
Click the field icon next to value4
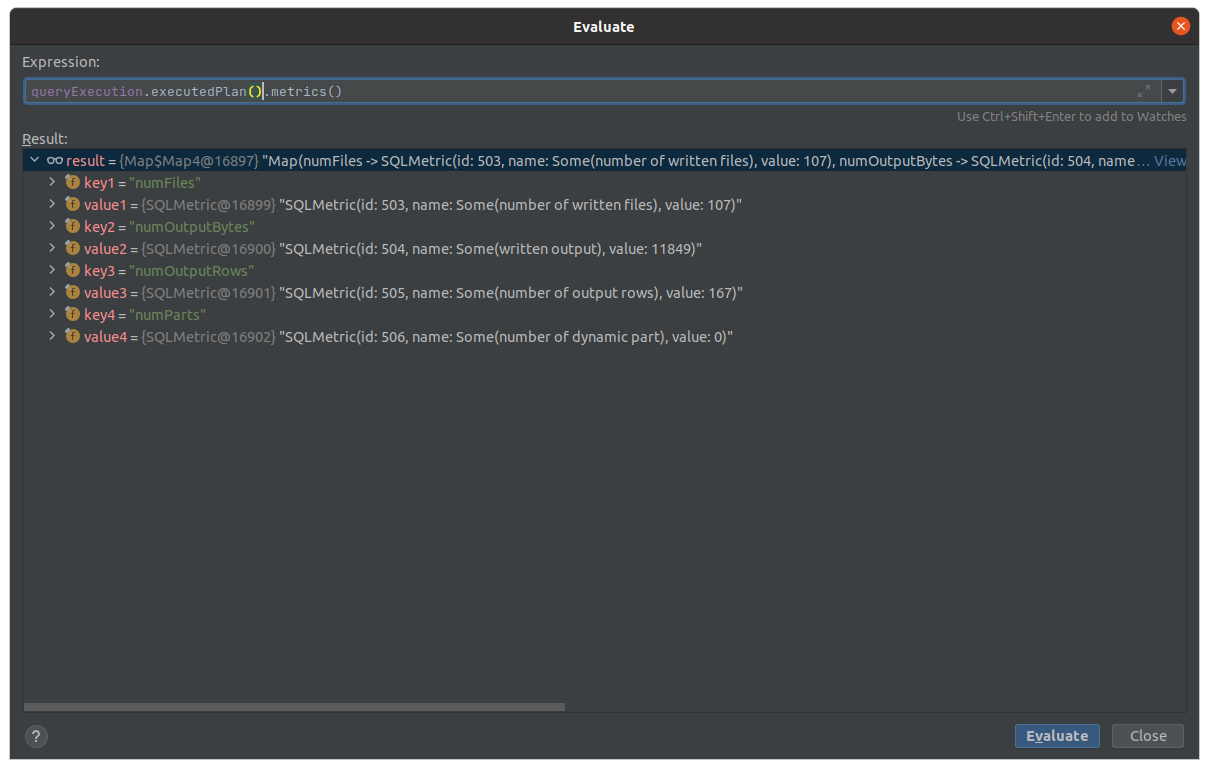coord(72,336)
